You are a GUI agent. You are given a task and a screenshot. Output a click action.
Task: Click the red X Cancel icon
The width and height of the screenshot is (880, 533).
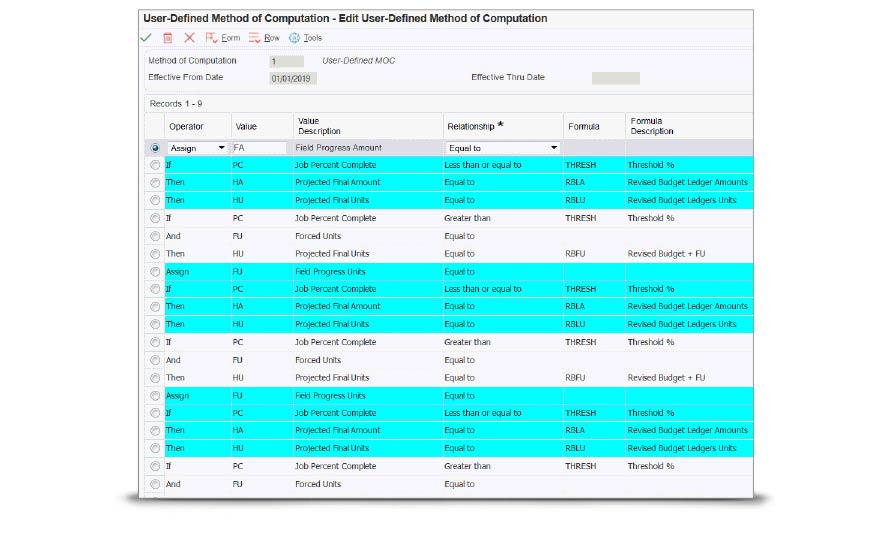point(189,38)
